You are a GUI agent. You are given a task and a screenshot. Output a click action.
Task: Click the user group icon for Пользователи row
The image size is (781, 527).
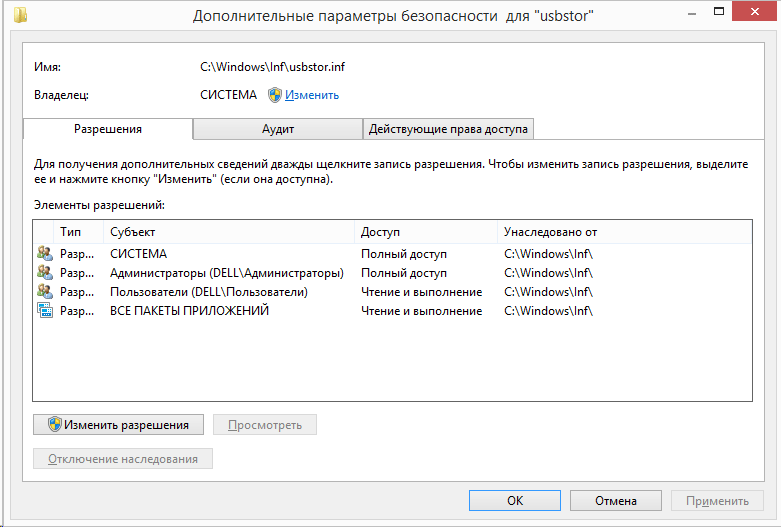pos(45,292)
